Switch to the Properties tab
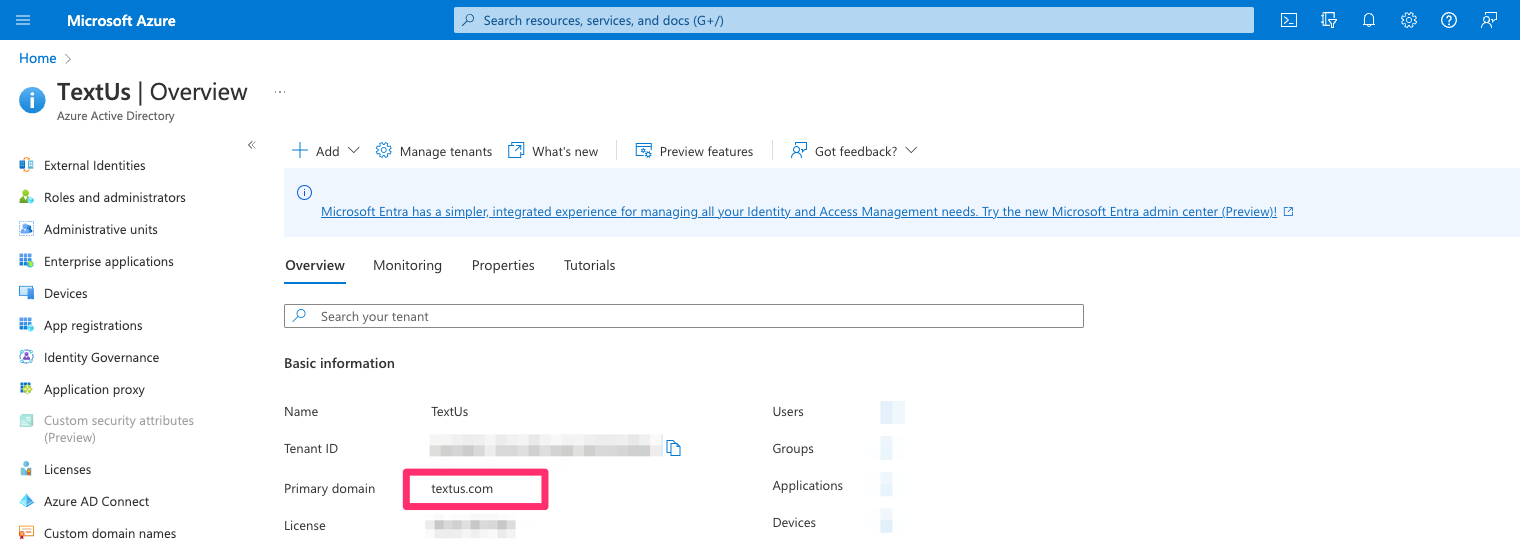This screenshot has height=557, width=1520. click(x=503, y=265)
